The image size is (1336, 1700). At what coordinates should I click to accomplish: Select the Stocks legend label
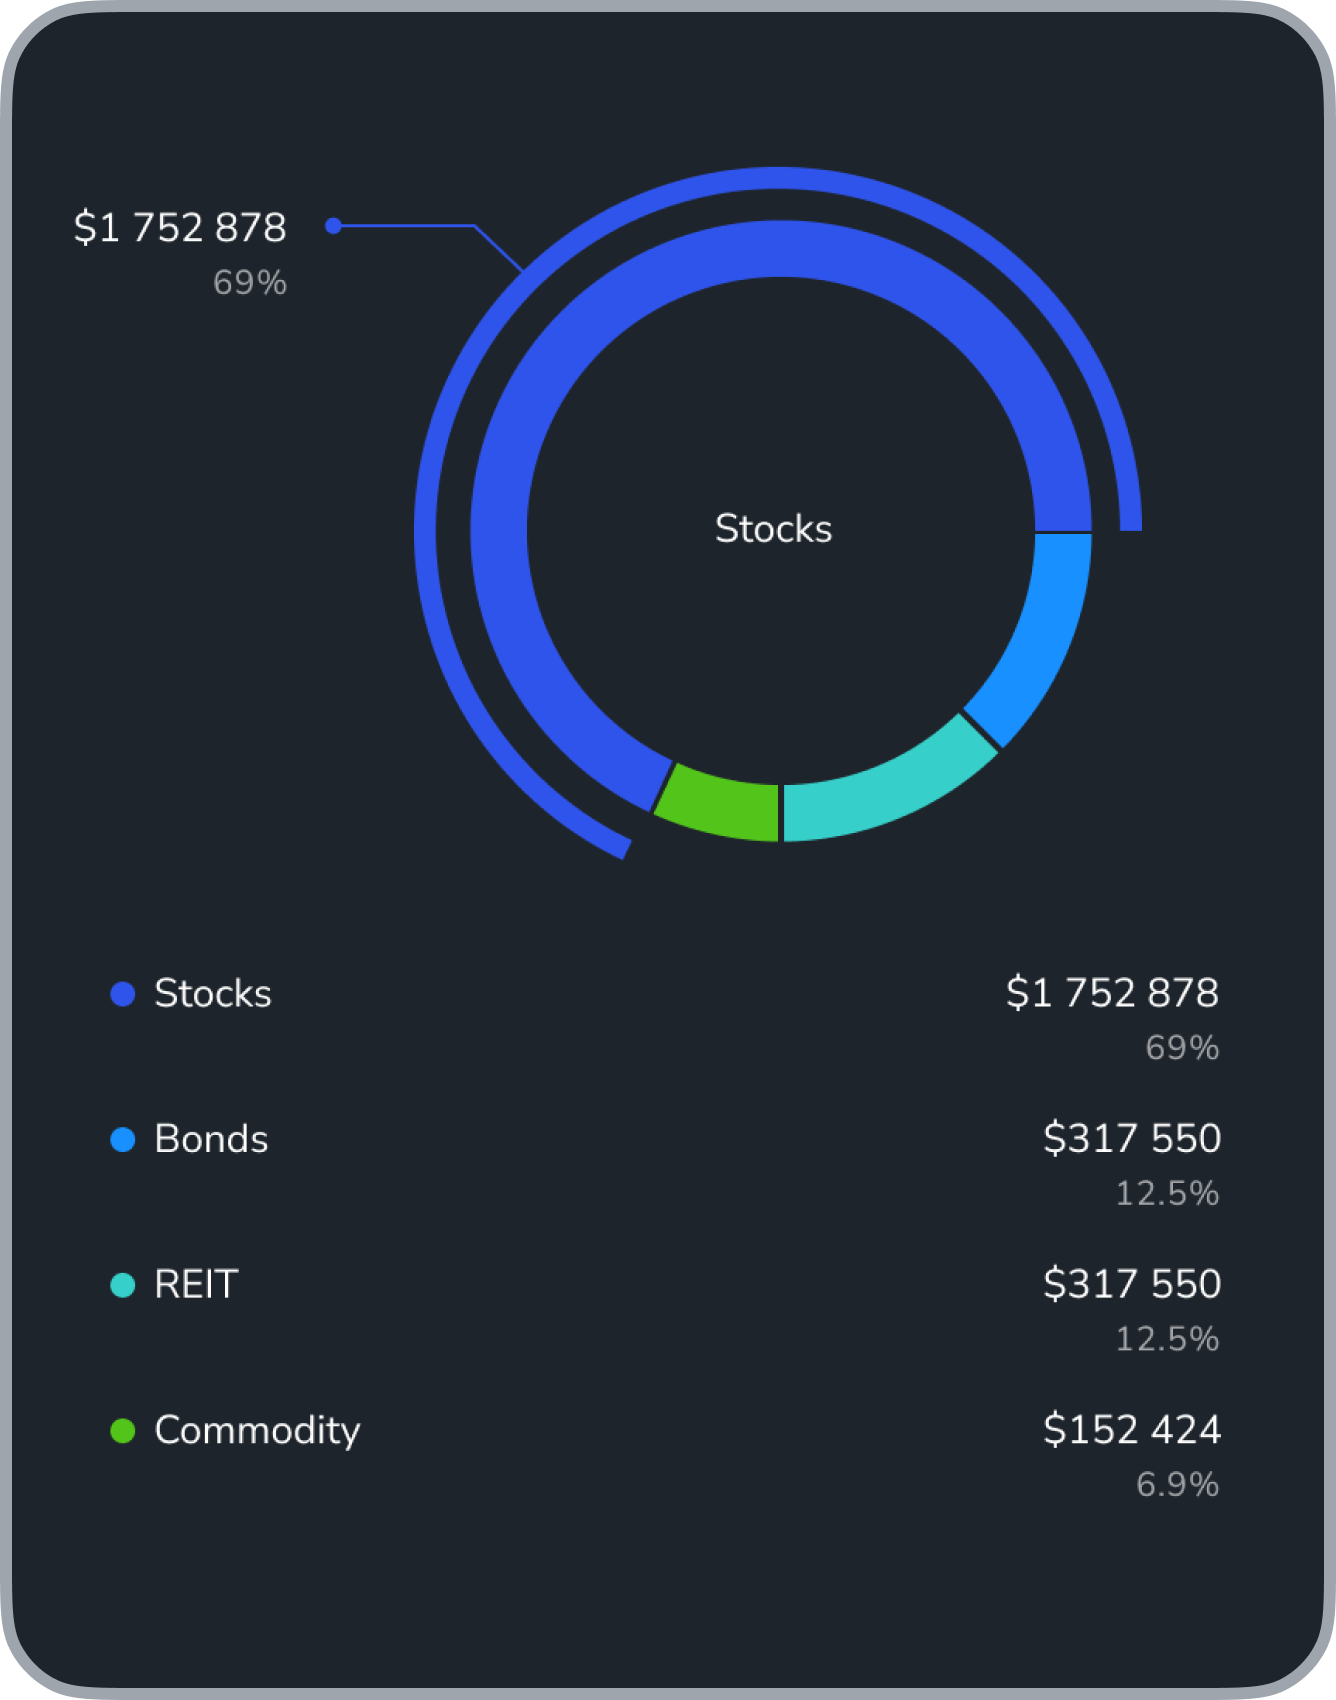click(213, 994)
